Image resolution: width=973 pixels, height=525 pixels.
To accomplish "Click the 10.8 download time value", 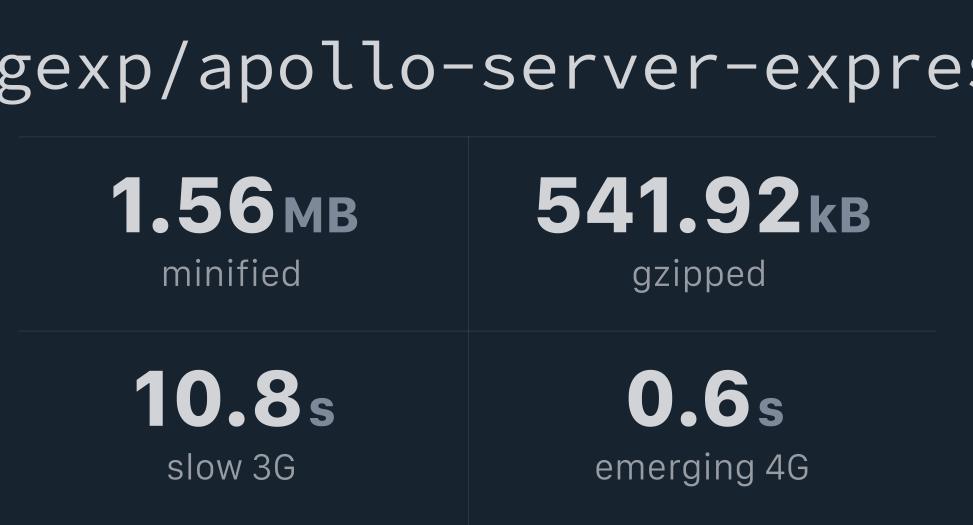I will (217, 399).
